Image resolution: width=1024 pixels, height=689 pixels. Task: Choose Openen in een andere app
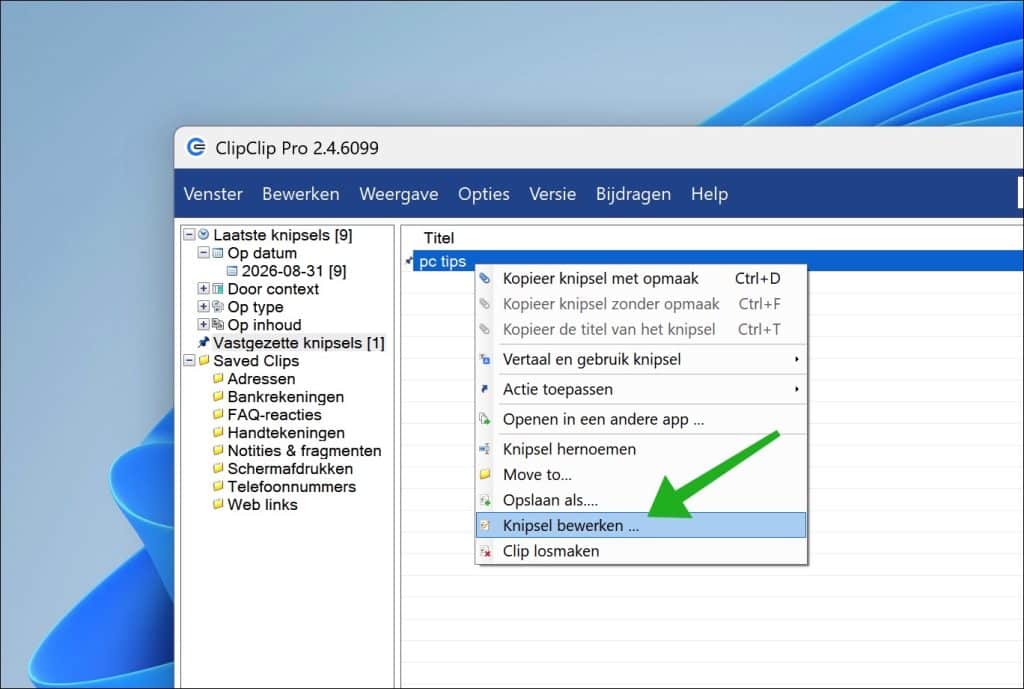point(641,419)
